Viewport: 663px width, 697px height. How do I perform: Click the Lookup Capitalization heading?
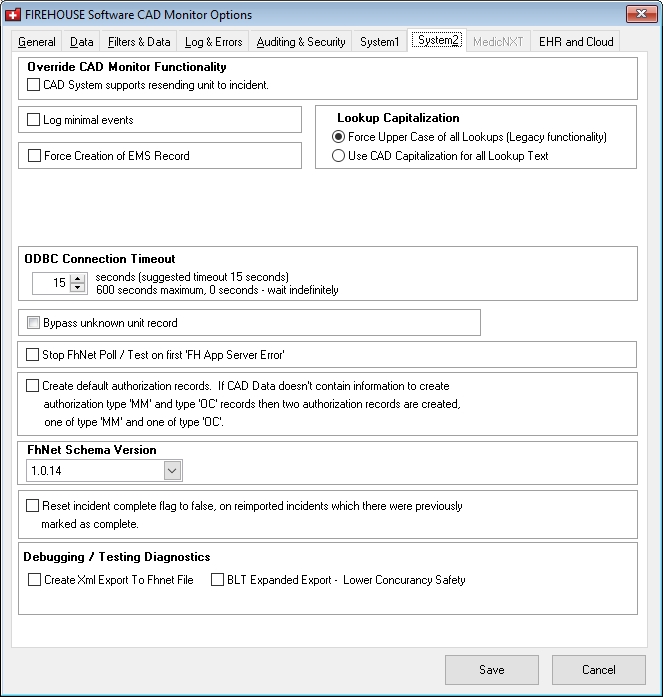coord(398,118)
